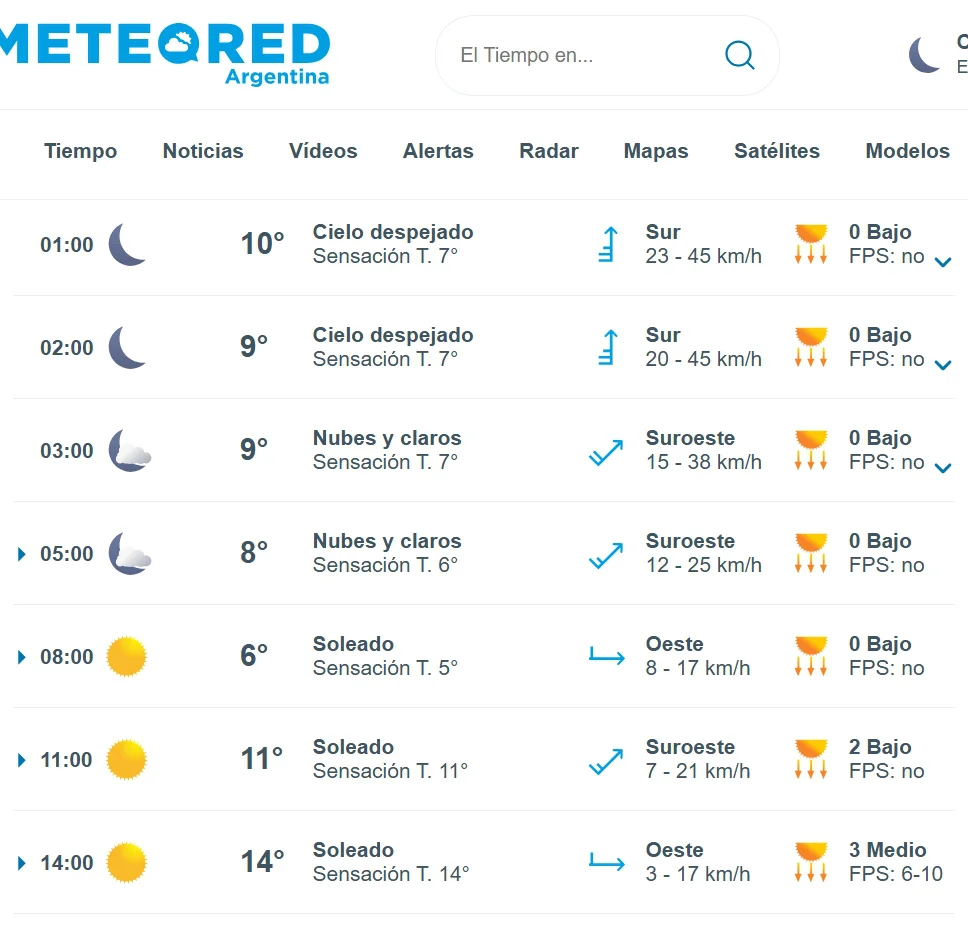Open the Noticias link

203,151
